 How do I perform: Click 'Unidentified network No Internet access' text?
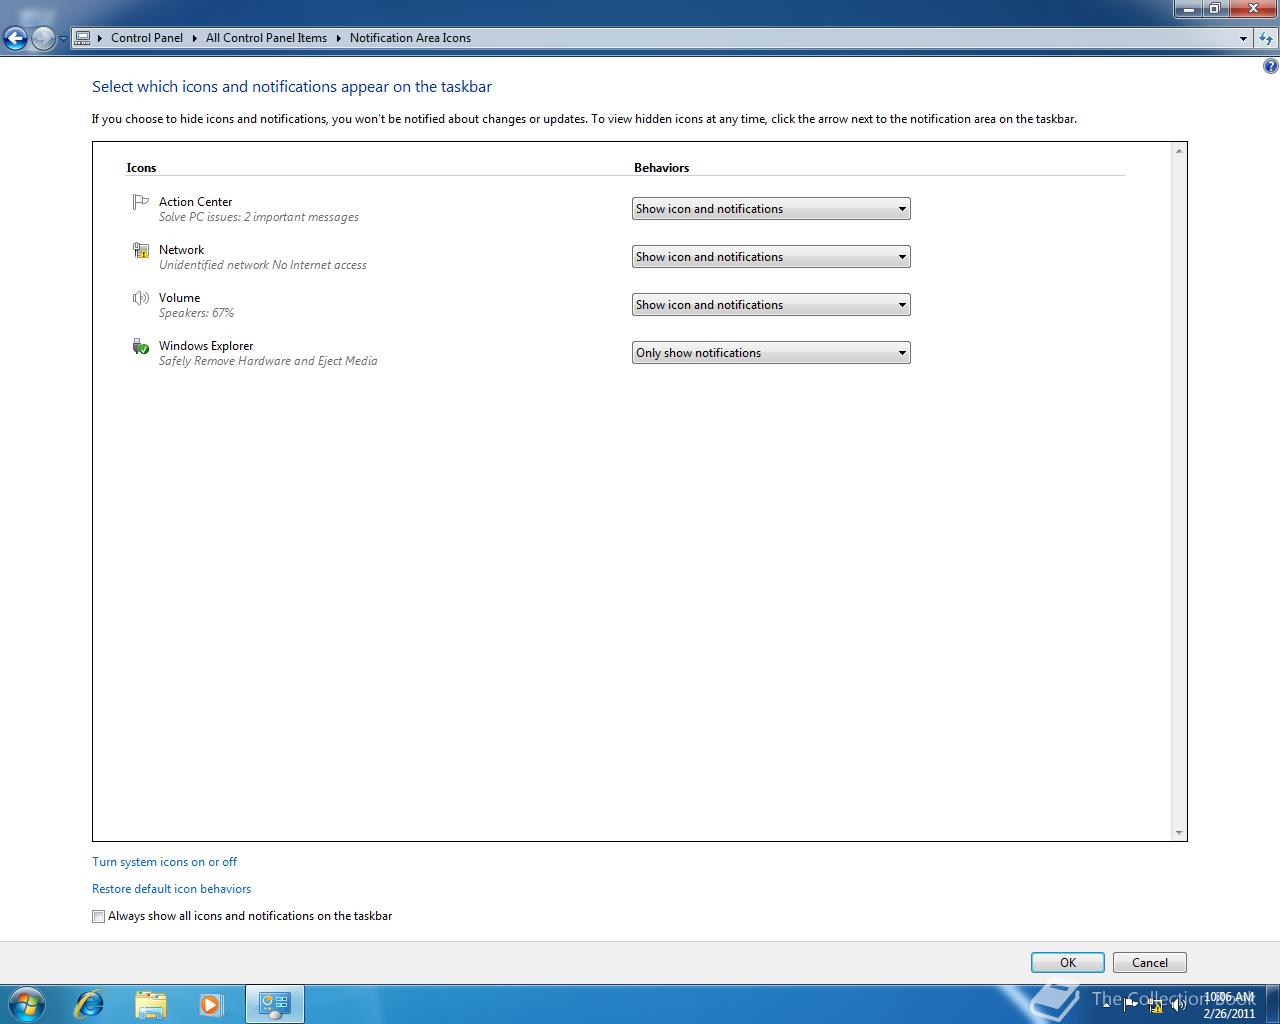(263, 265)
